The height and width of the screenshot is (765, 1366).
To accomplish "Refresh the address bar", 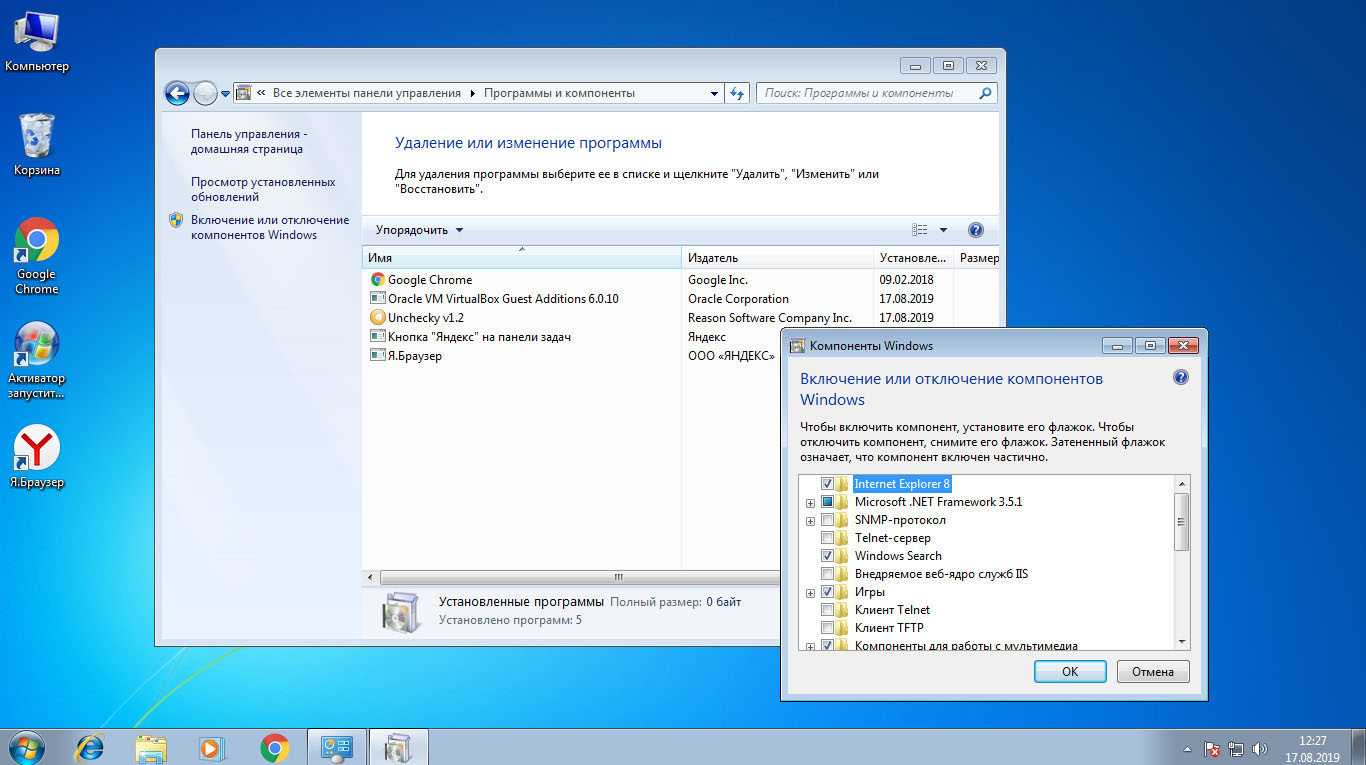I will [737, 93].
